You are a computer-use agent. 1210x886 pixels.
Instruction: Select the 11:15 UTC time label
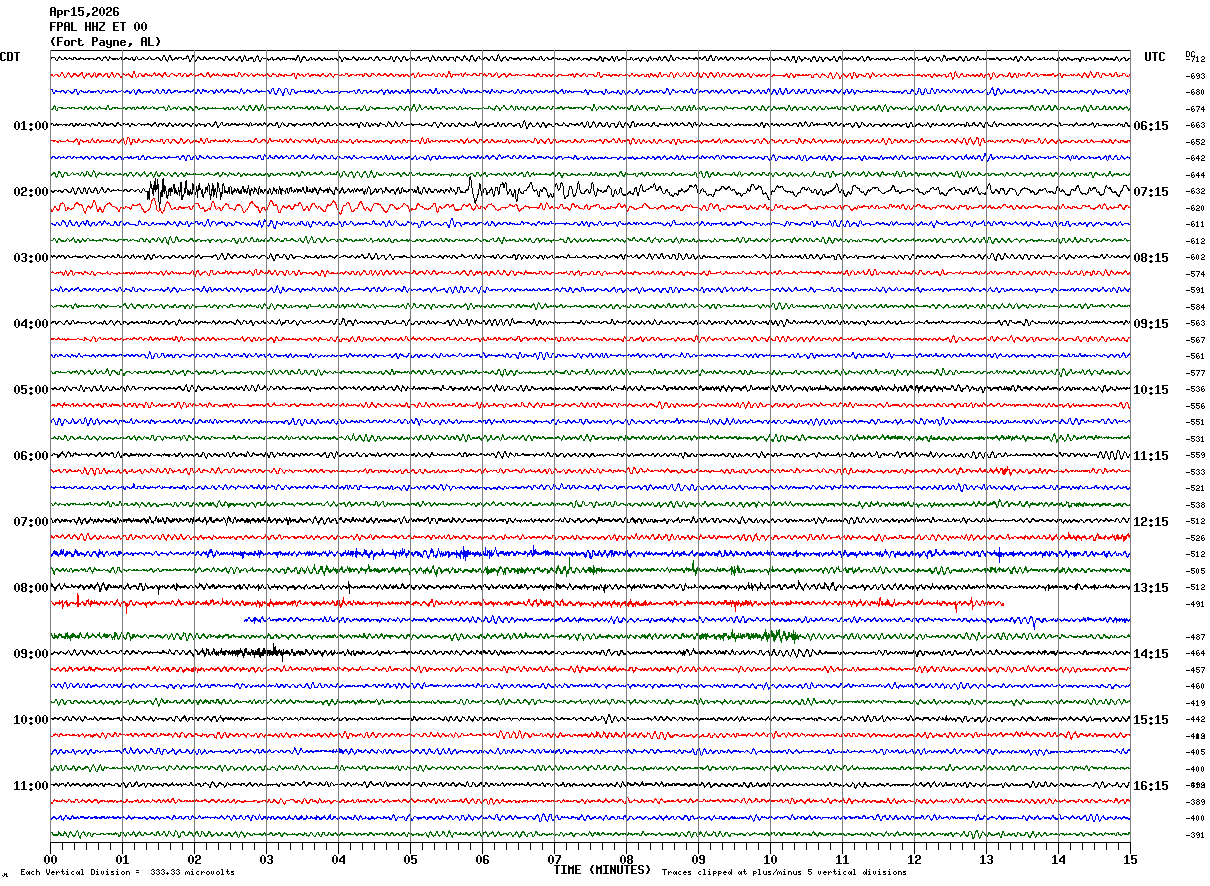pos(1151,456)
